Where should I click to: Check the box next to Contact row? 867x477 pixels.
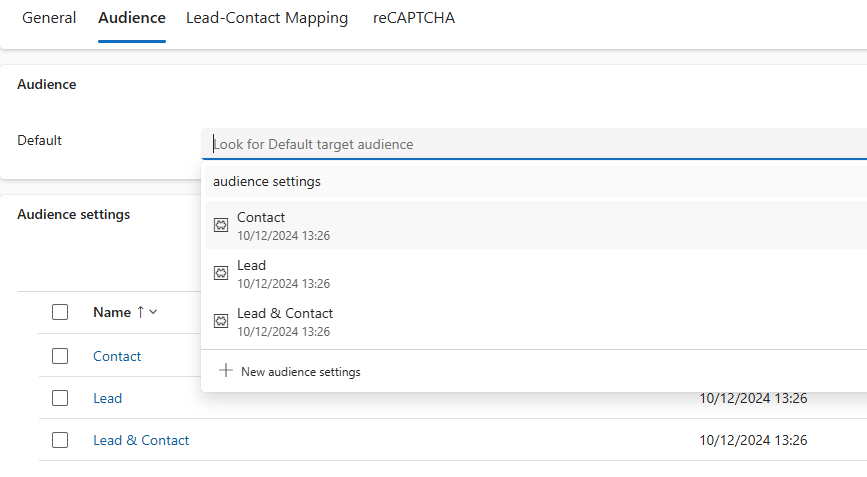[x=60, y=356]
